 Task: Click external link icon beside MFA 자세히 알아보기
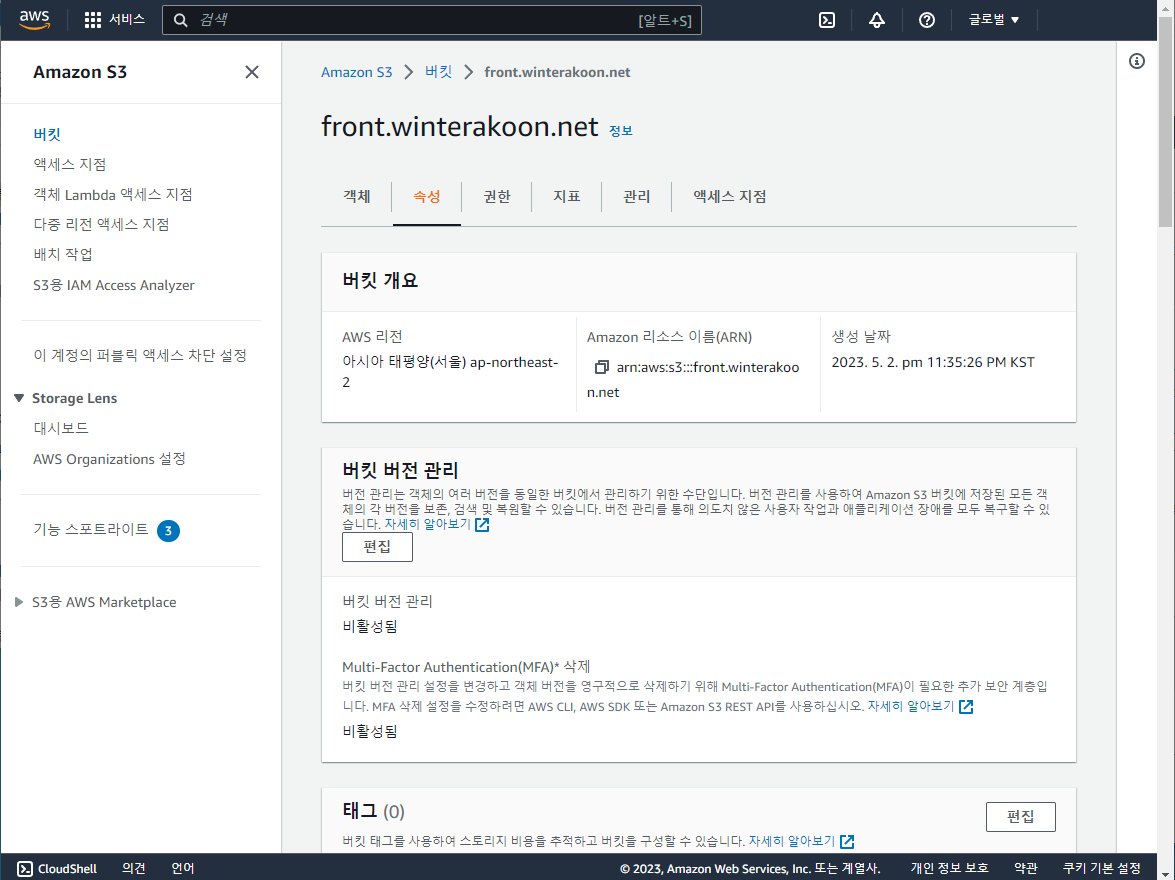(966, 707)
